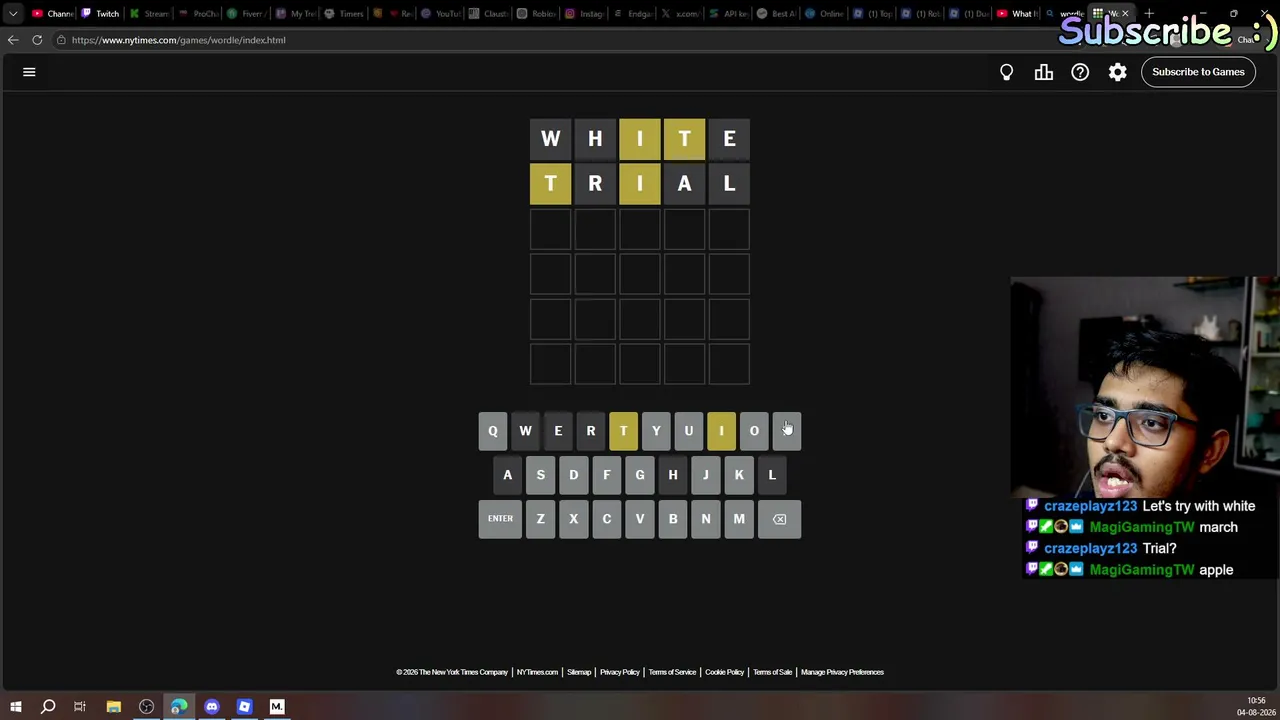
Task: Tap the C key on the Wordle keyboard
Action: coord(606,519)
